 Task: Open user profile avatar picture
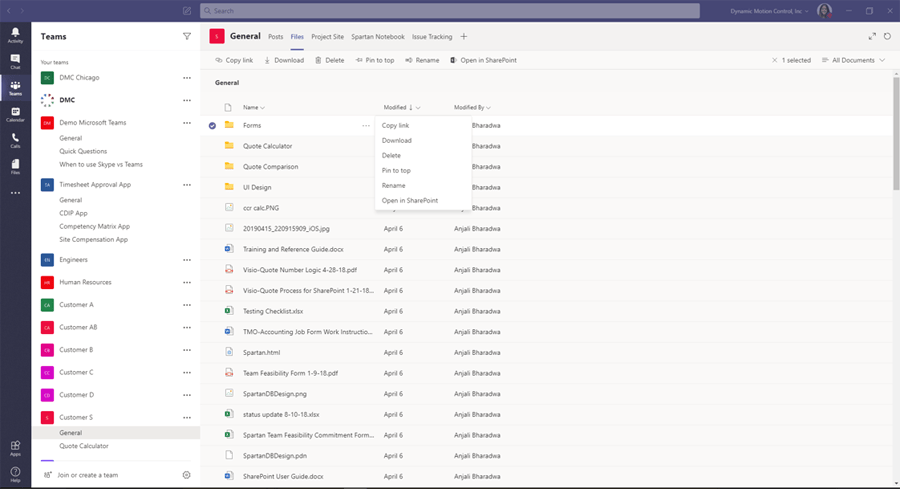[x=824, y=10]
